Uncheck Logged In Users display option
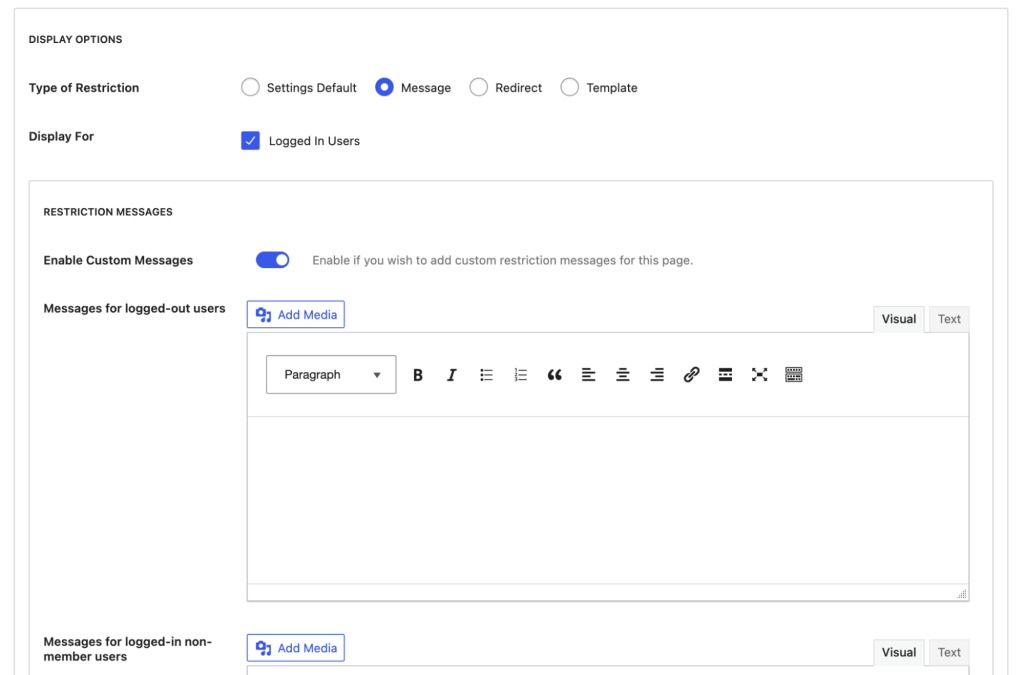The image size is (1024, 675). (250, 140)
